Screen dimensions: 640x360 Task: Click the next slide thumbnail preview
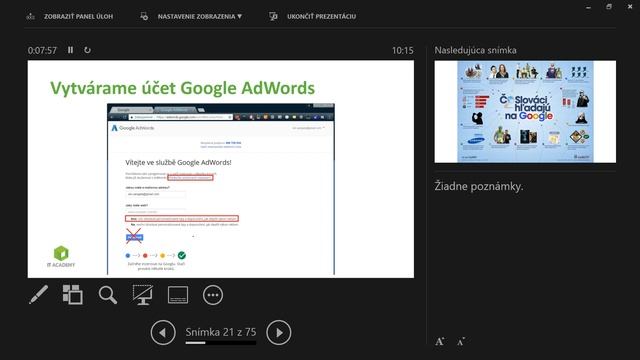(525, 112)
